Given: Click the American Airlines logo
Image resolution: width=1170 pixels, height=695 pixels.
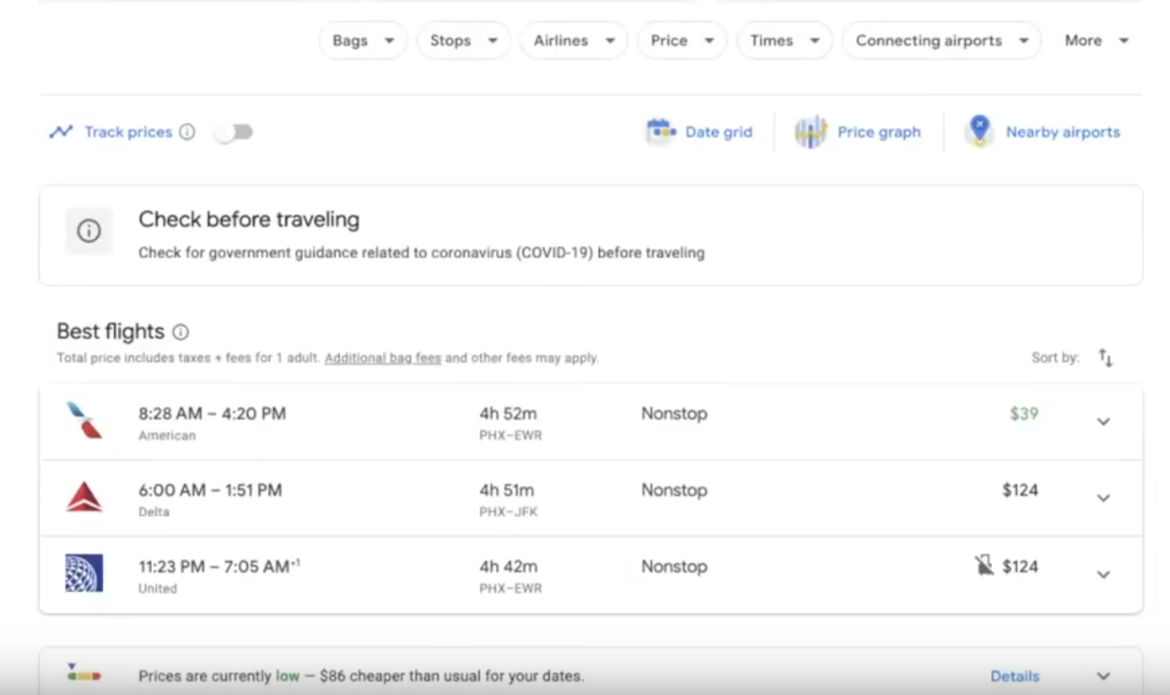Looking at the screenshot, I should [84, 421].
